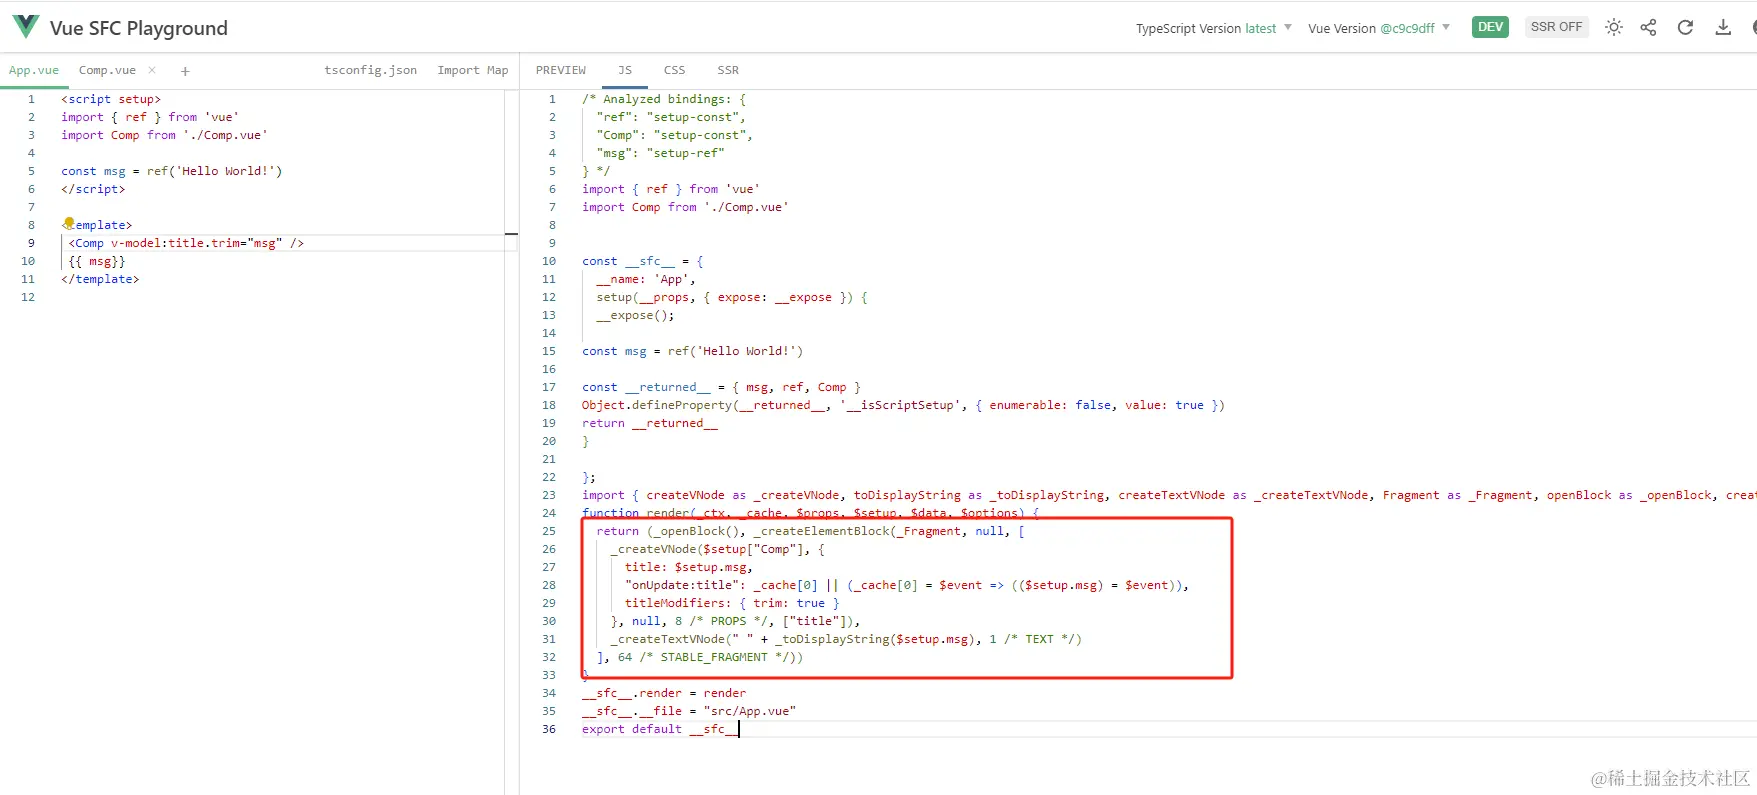1757x795 pixels.
Task: Toggle DEV mode button
Action: 1490,27
